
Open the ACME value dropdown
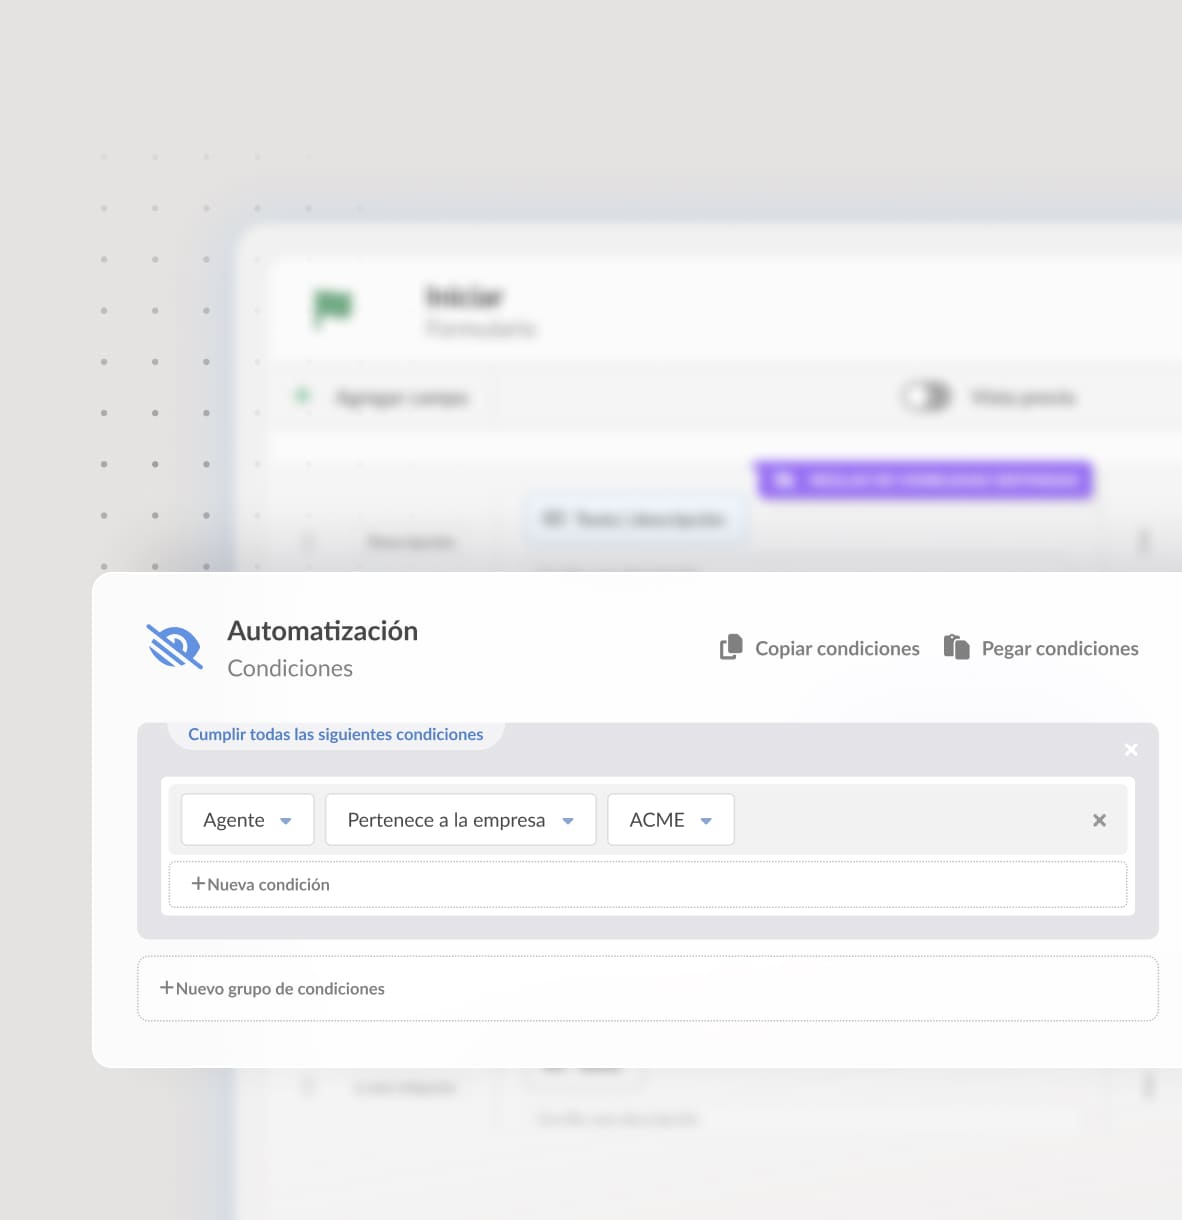coord(671,820)
